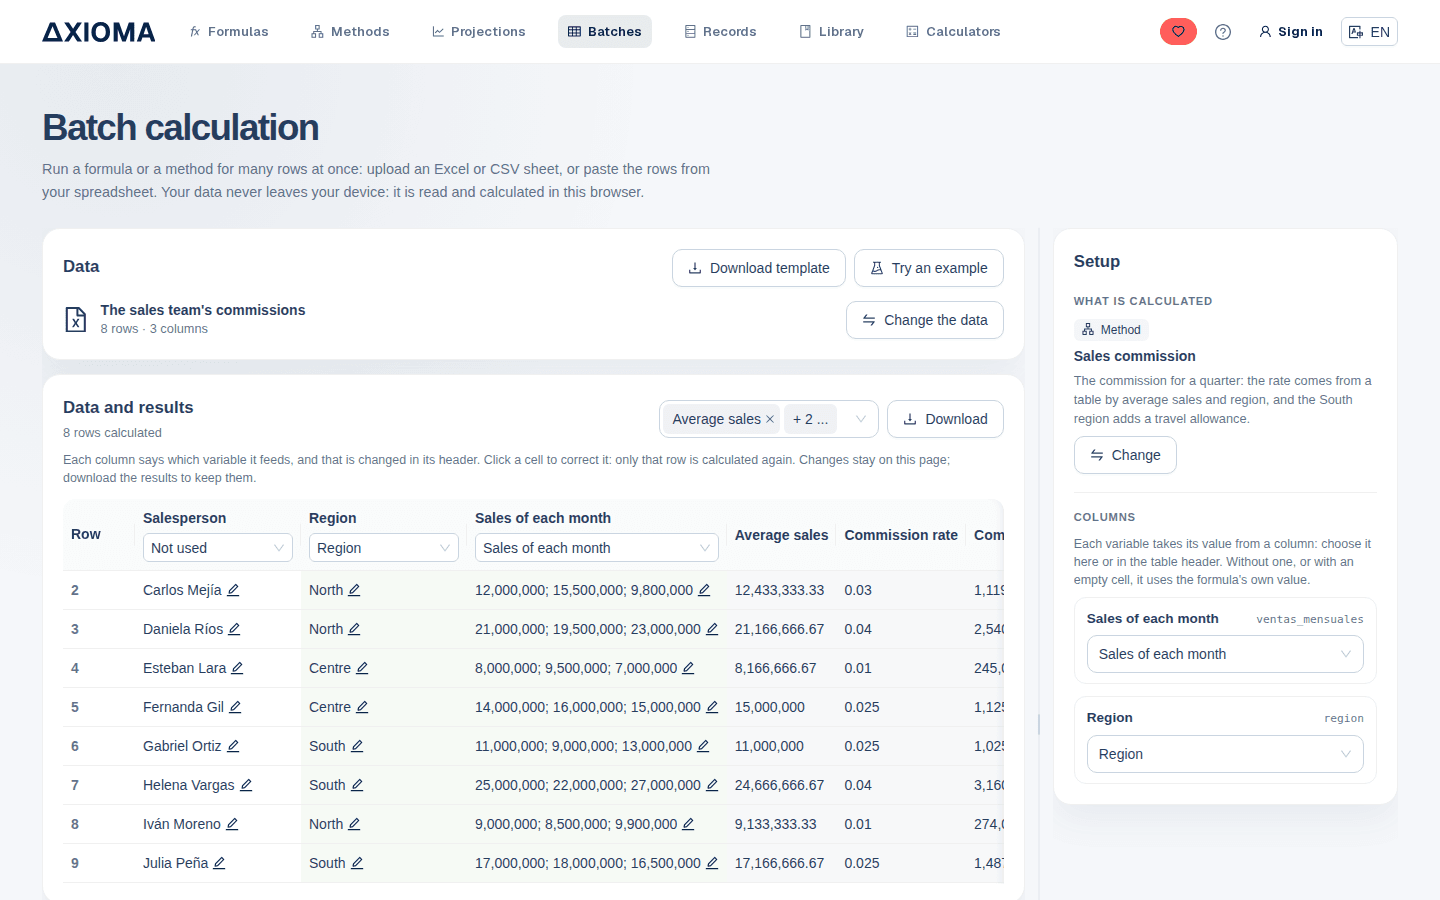Select the Batches navigation tab

[x=605, y=32]
